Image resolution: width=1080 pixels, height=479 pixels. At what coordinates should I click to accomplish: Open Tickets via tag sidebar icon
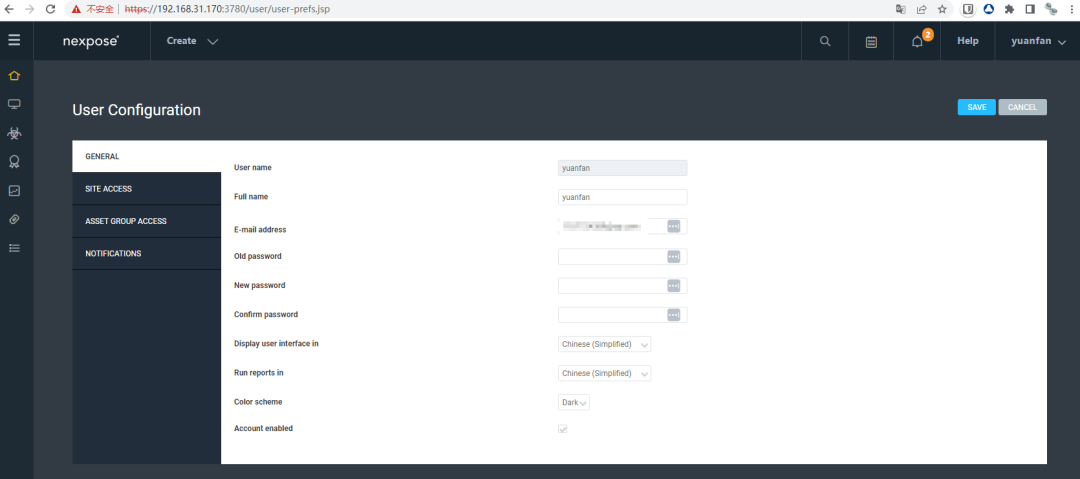point(14,219)
